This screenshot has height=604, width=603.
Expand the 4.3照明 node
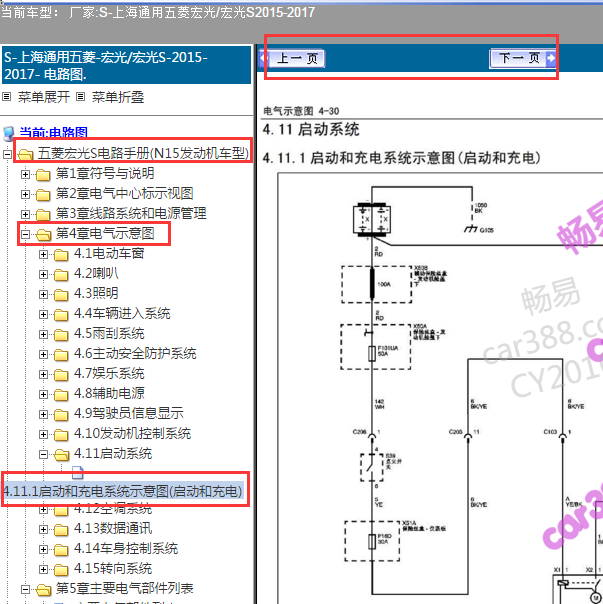point(44,295)
